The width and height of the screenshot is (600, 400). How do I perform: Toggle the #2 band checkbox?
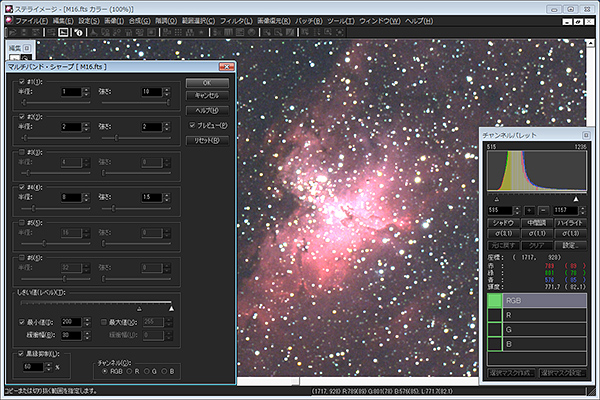click(x=22, y=117)
